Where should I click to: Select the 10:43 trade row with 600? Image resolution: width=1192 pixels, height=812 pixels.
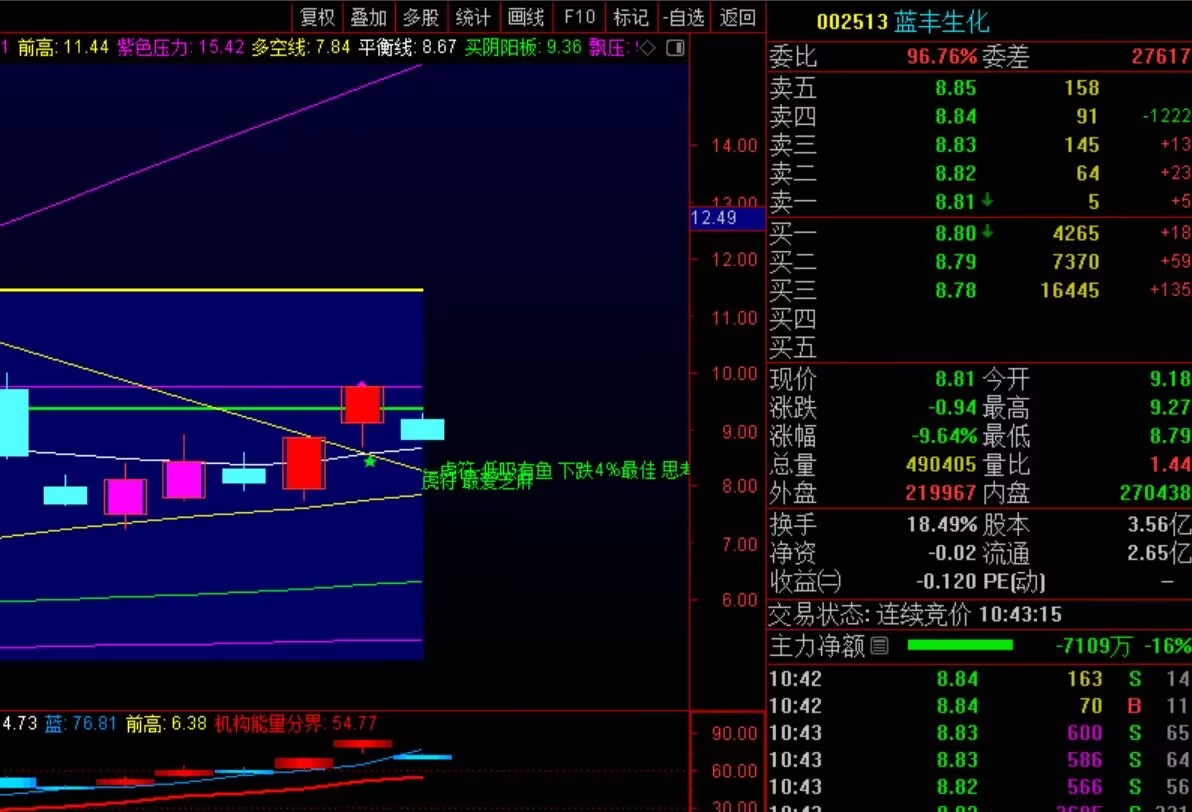point(979,733)
